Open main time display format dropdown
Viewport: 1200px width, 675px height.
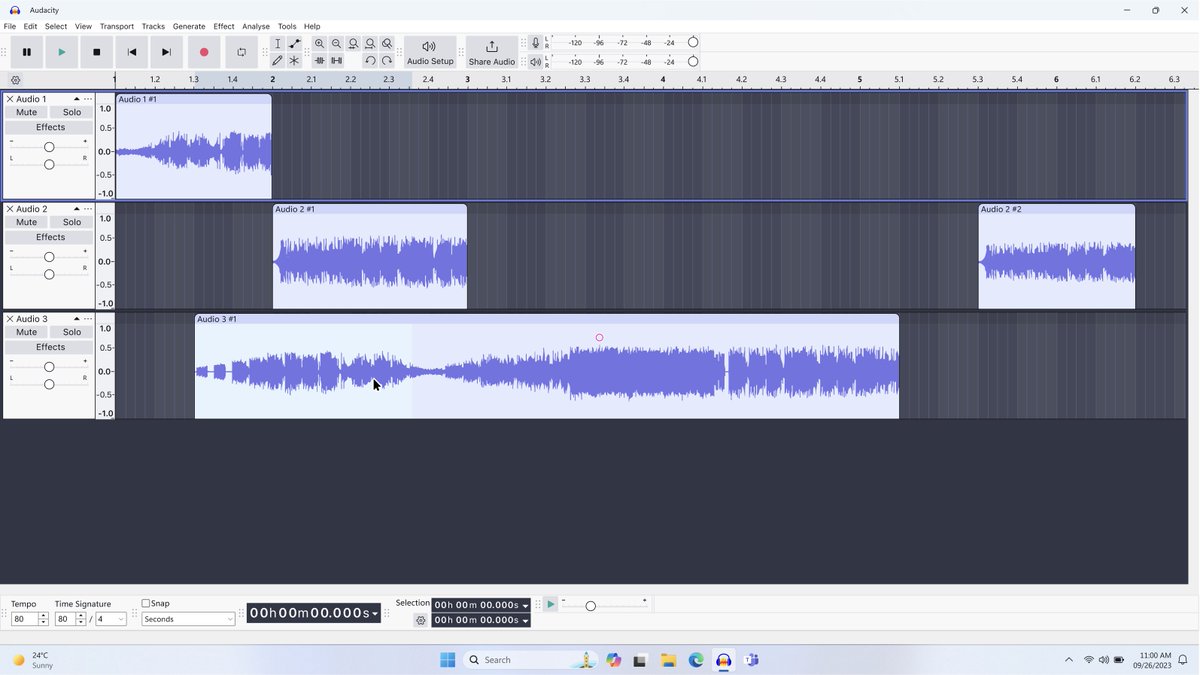(x=375, y=613)
